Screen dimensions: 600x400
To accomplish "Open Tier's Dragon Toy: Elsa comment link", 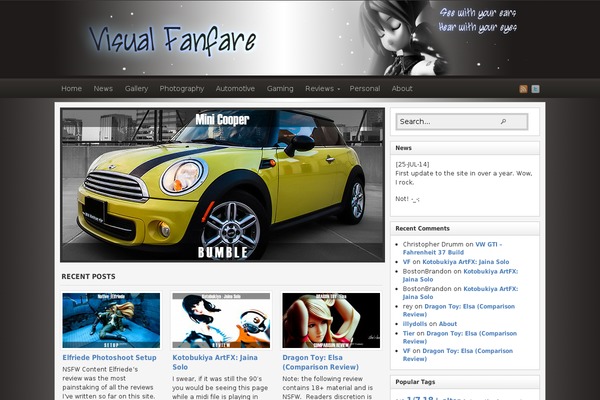I will 460,337.
